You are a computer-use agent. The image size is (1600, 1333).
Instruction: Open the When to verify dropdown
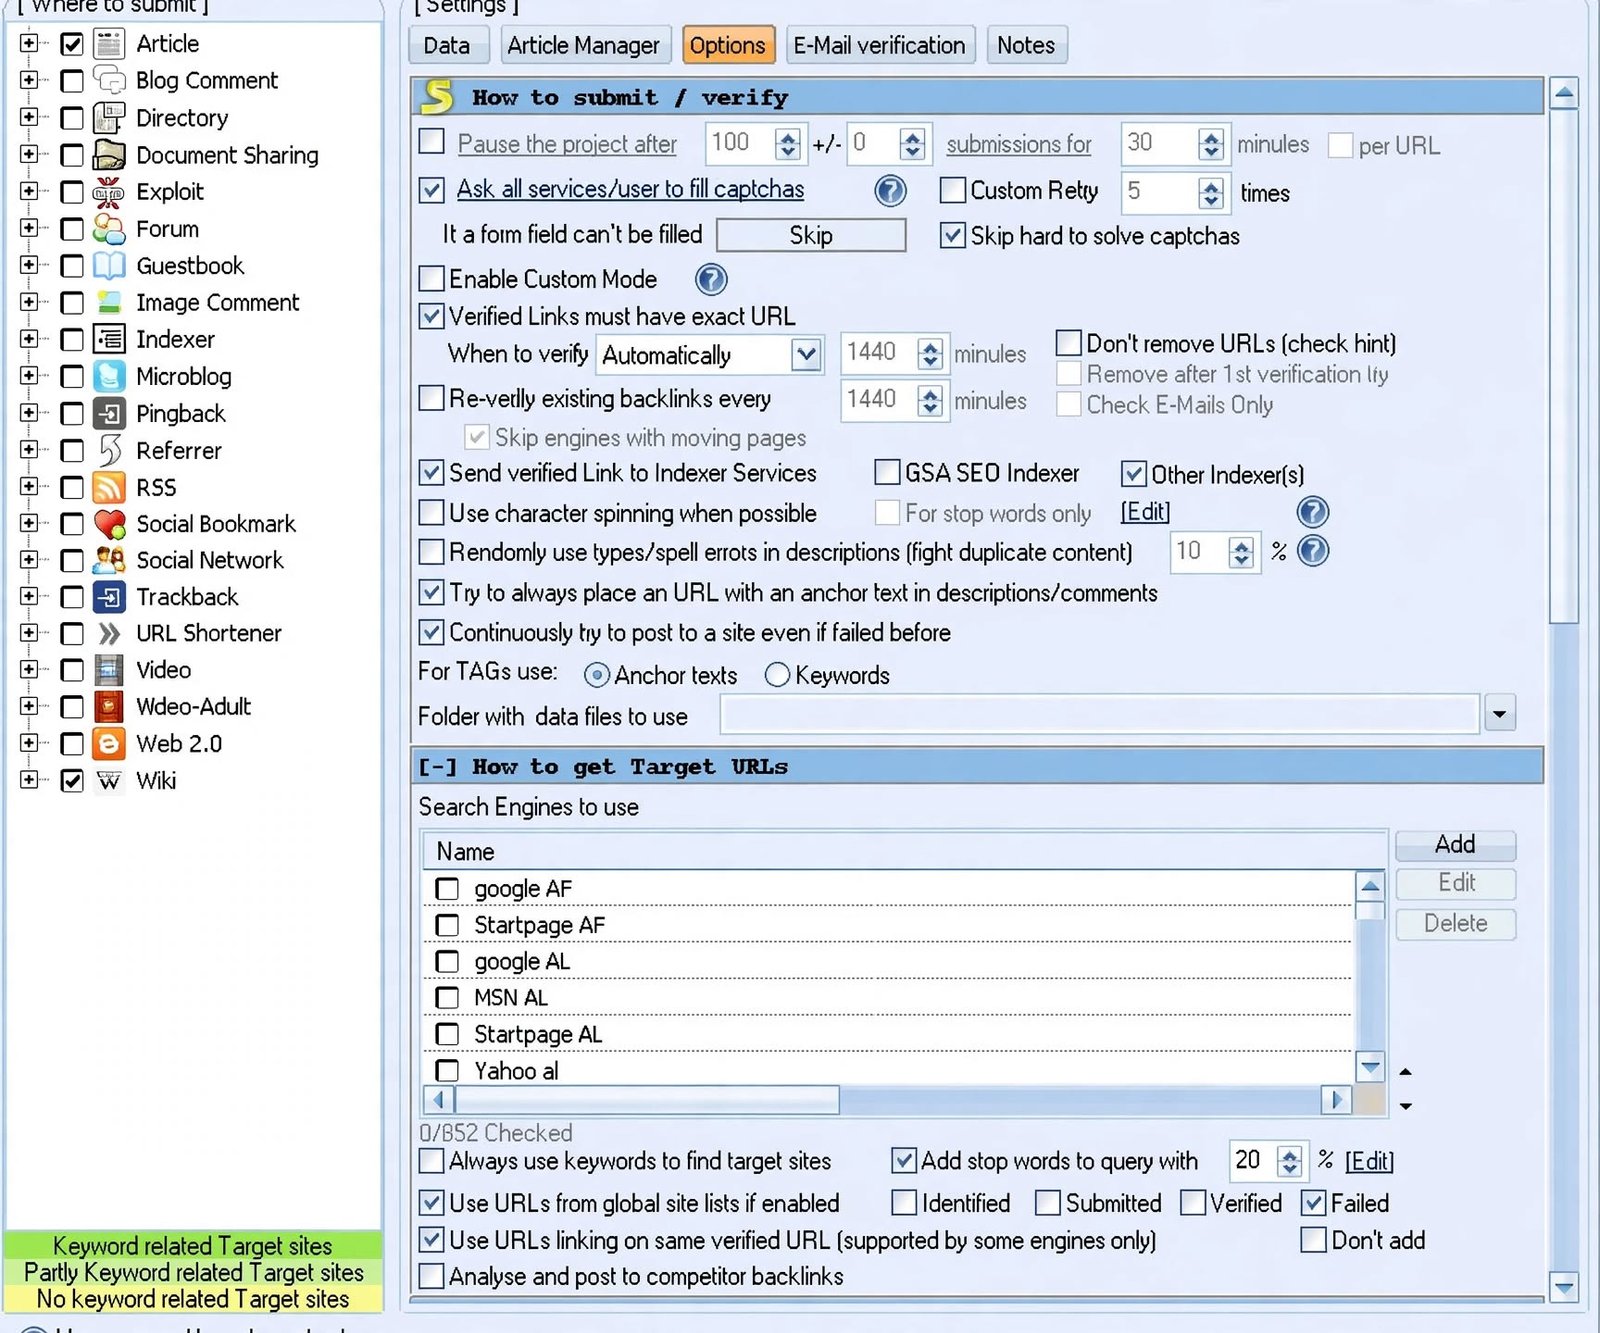pyautogui.click(x=806, y=355)
